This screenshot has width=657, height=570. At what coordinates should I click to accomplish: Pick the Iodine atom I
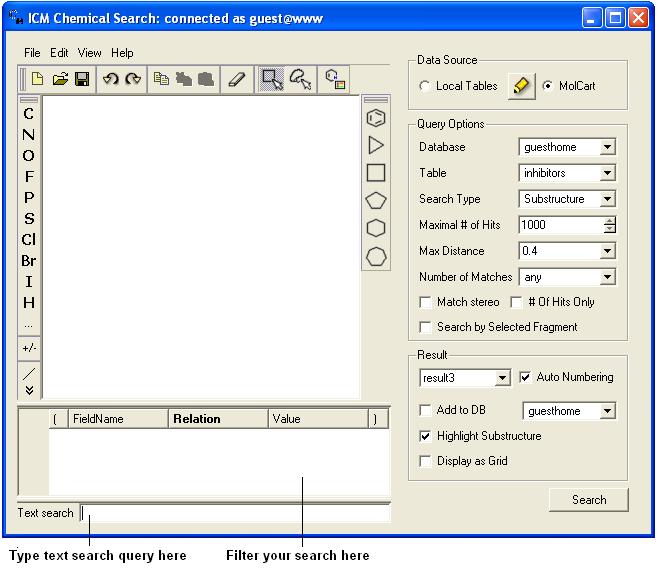(x=28, y=282)
